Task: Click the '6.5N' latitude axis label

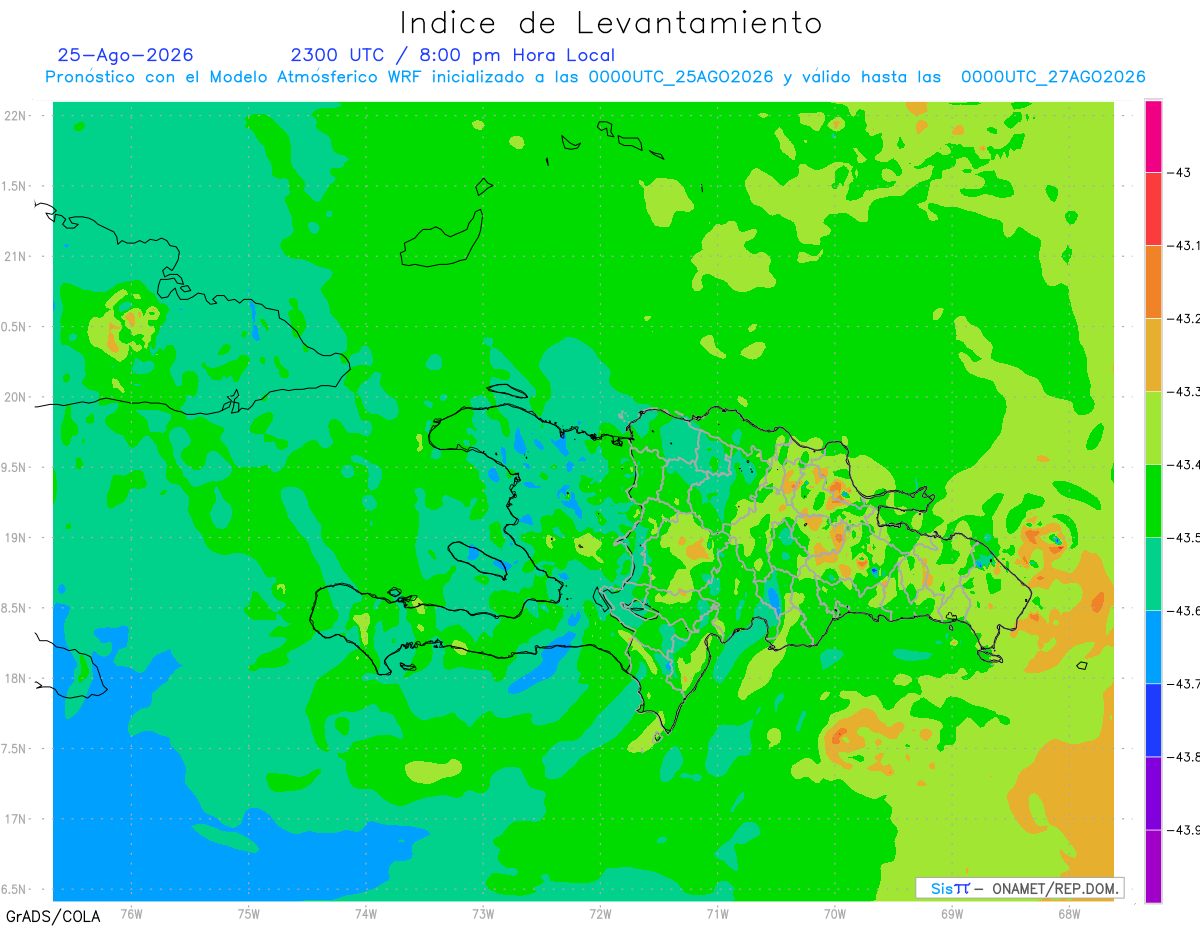Action: 15,890
